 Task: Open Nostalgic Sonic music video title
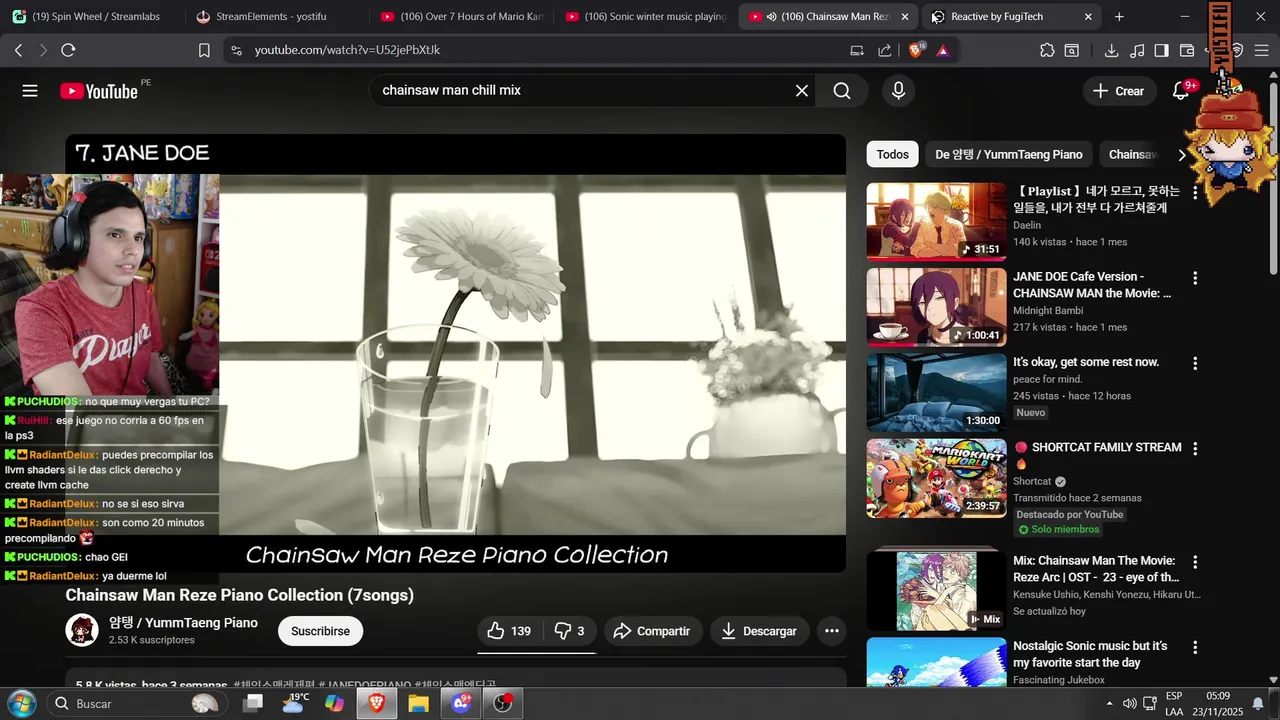click(x=1090, y=654)
